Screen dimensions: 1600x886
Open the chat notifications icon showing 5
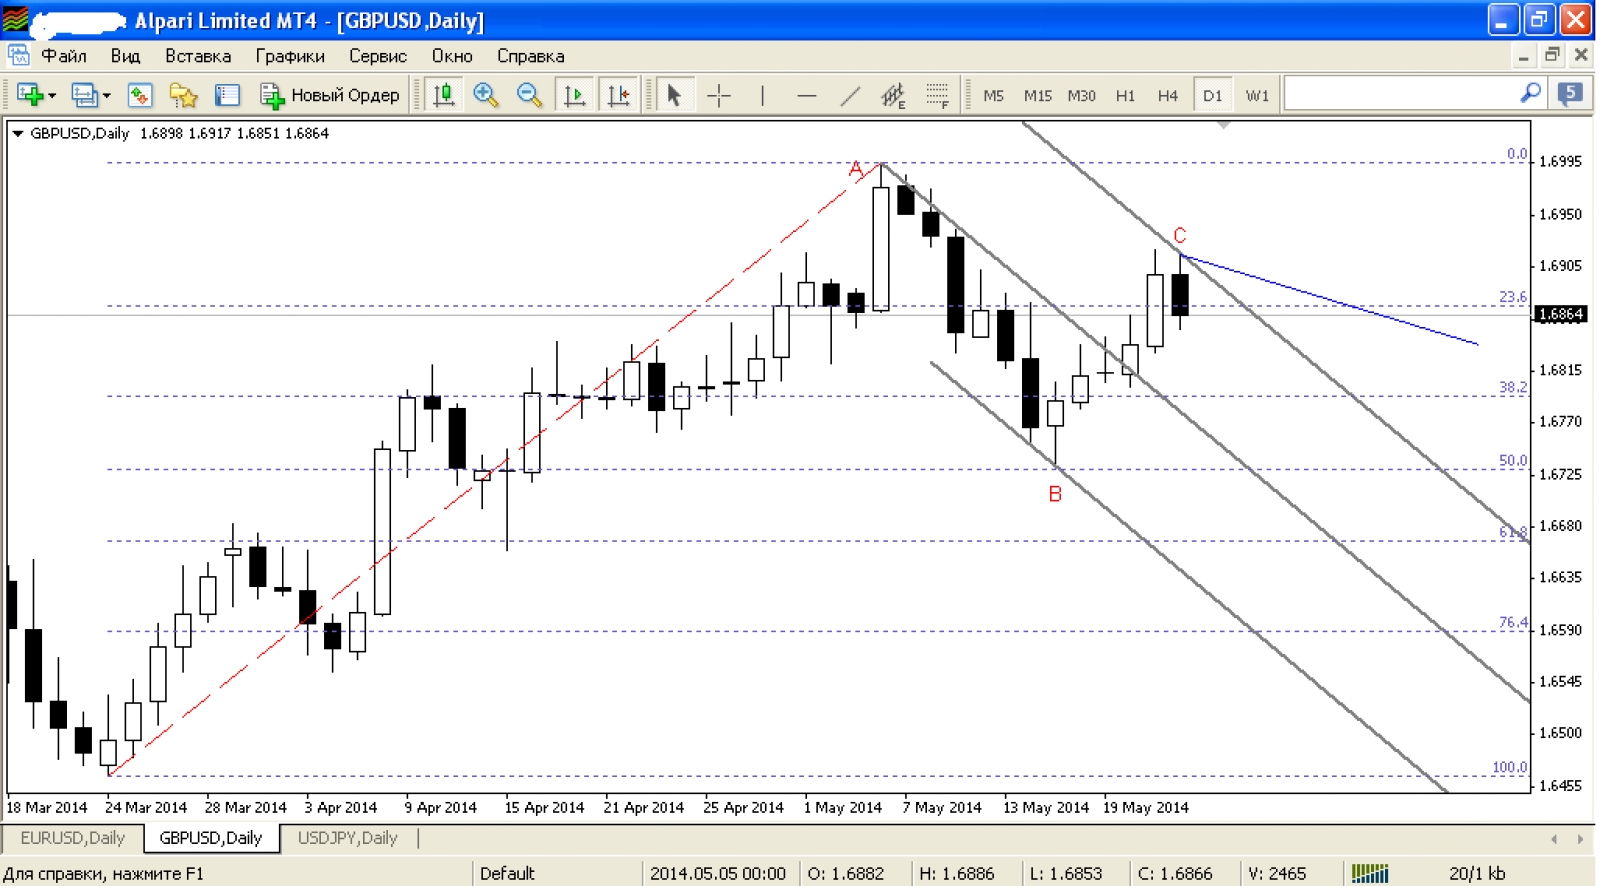point(1570,94)
